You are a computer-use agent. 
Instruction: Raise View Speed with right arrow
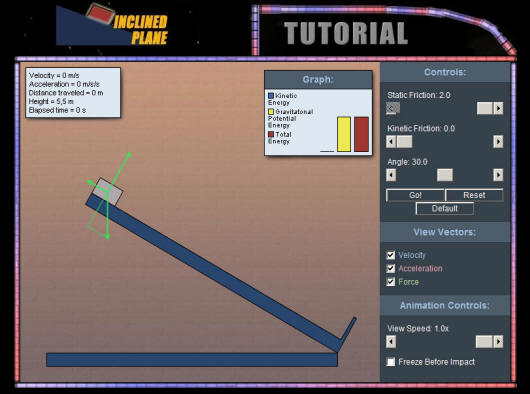(498, 342)
